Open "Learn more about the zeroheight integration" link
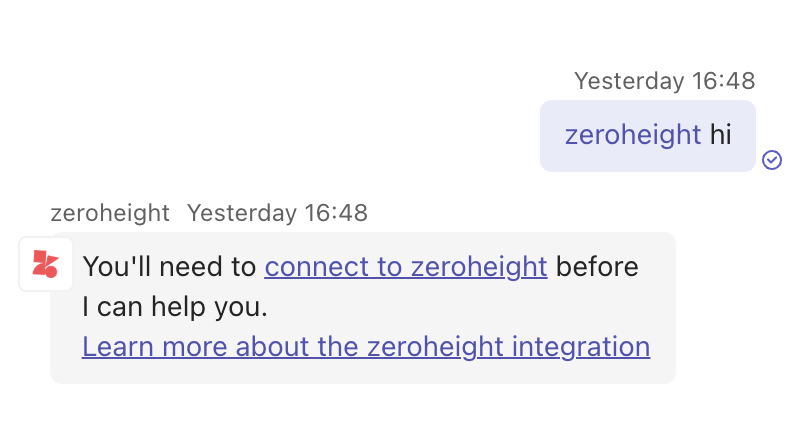Screen dimensions: 806x438 366,347
